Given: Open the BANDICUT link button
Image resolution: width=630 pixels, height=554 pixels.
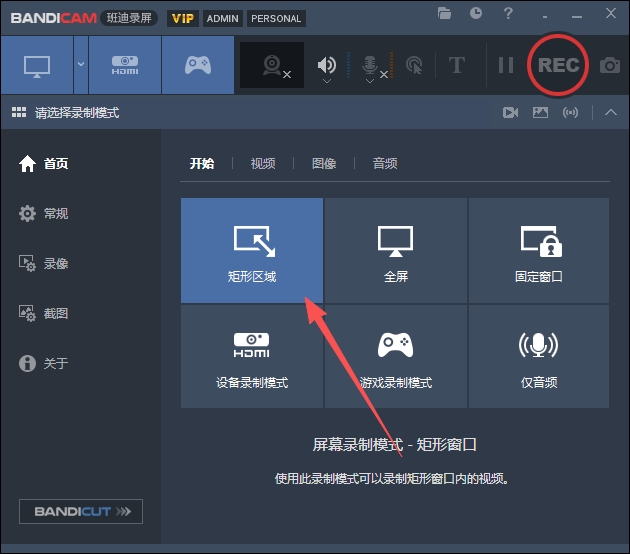Looking at the screenshot, I should 81,511.
